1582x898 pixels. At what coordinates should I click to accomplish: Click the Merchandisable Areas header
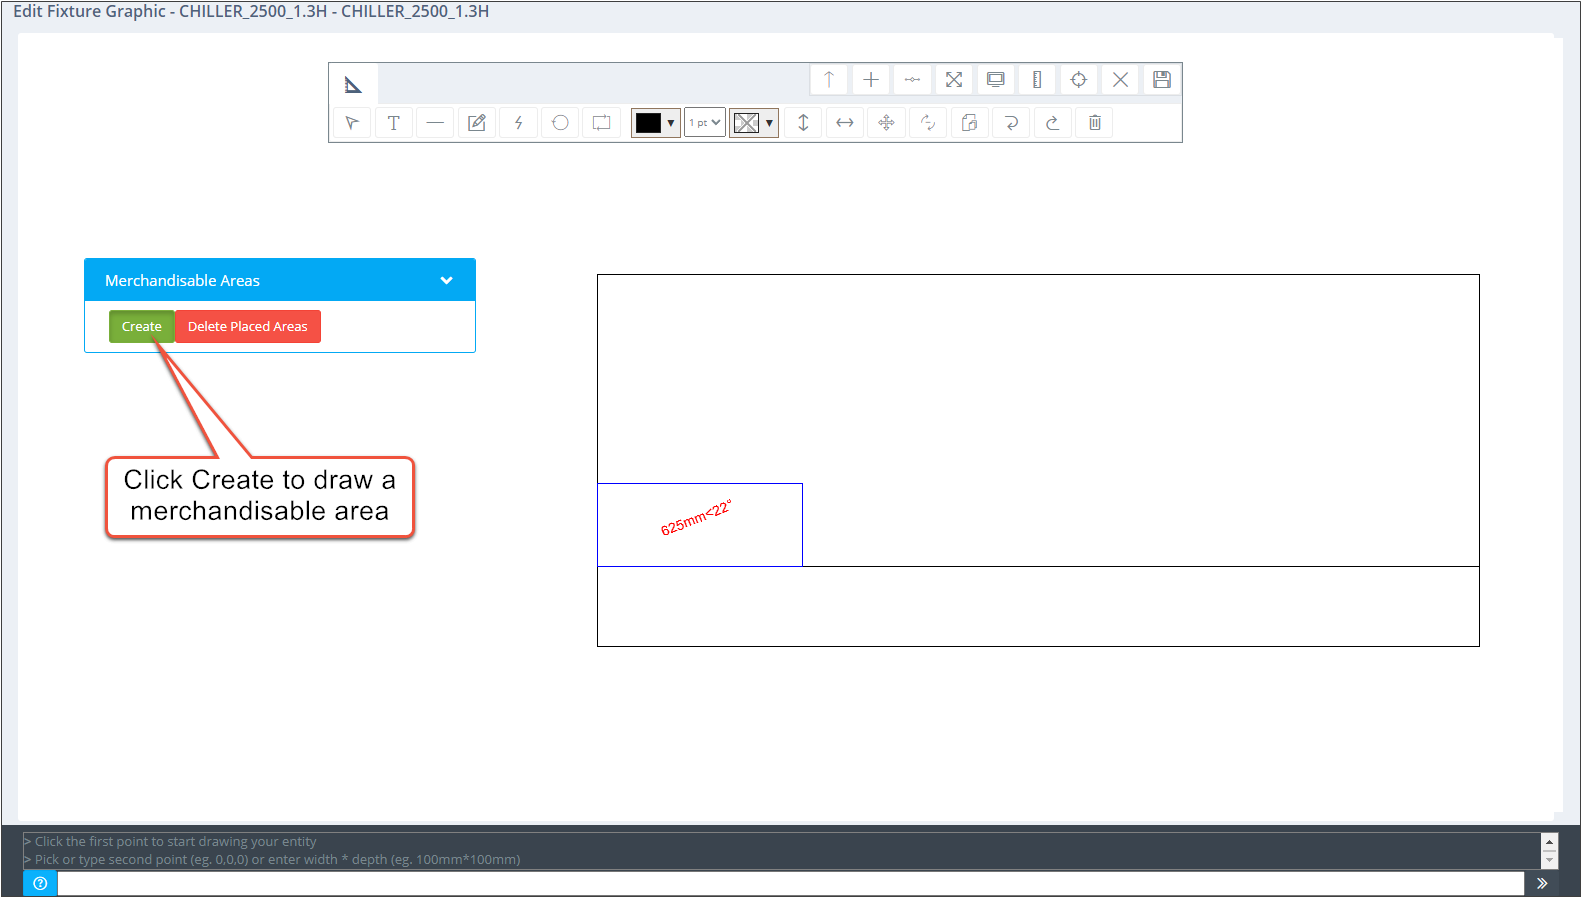pyautogui.click(x=280, y=280)
